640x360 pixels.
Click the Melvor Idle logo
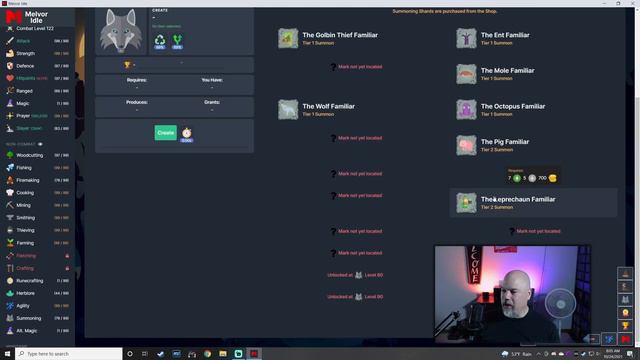click(27, 17)
